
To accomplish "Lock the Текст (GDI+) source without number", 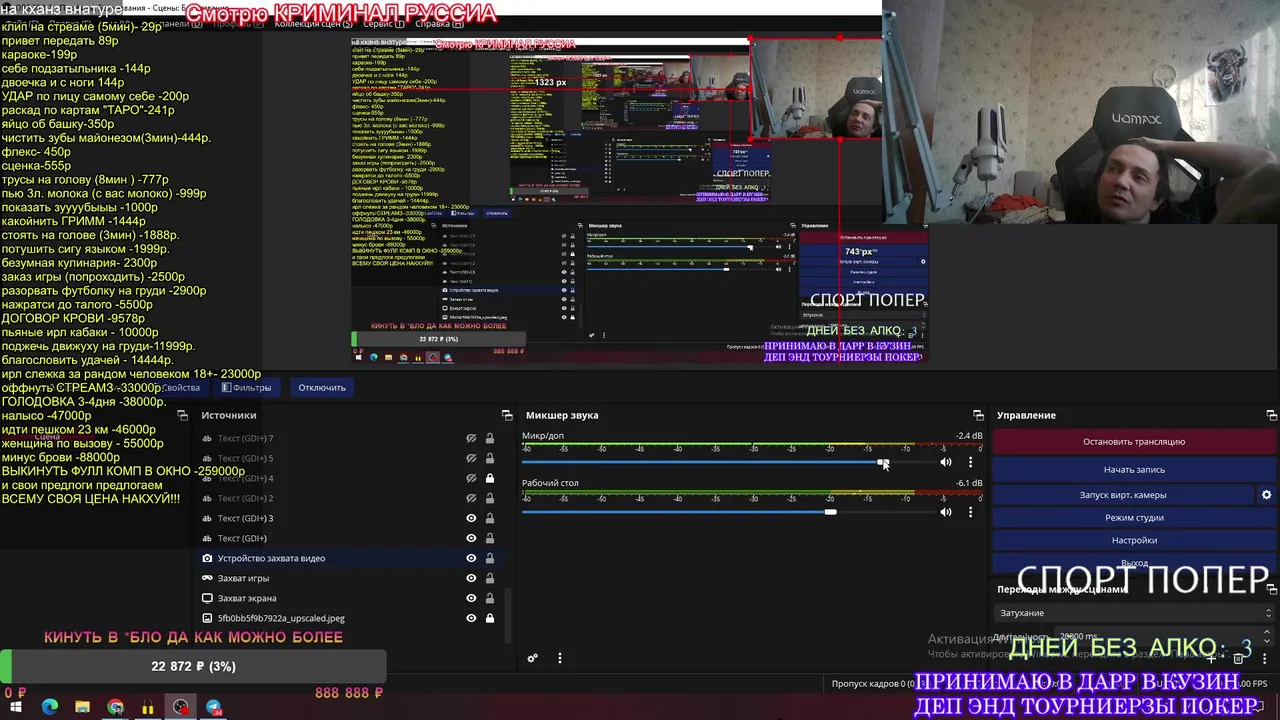I will click(x=490, y=538).
